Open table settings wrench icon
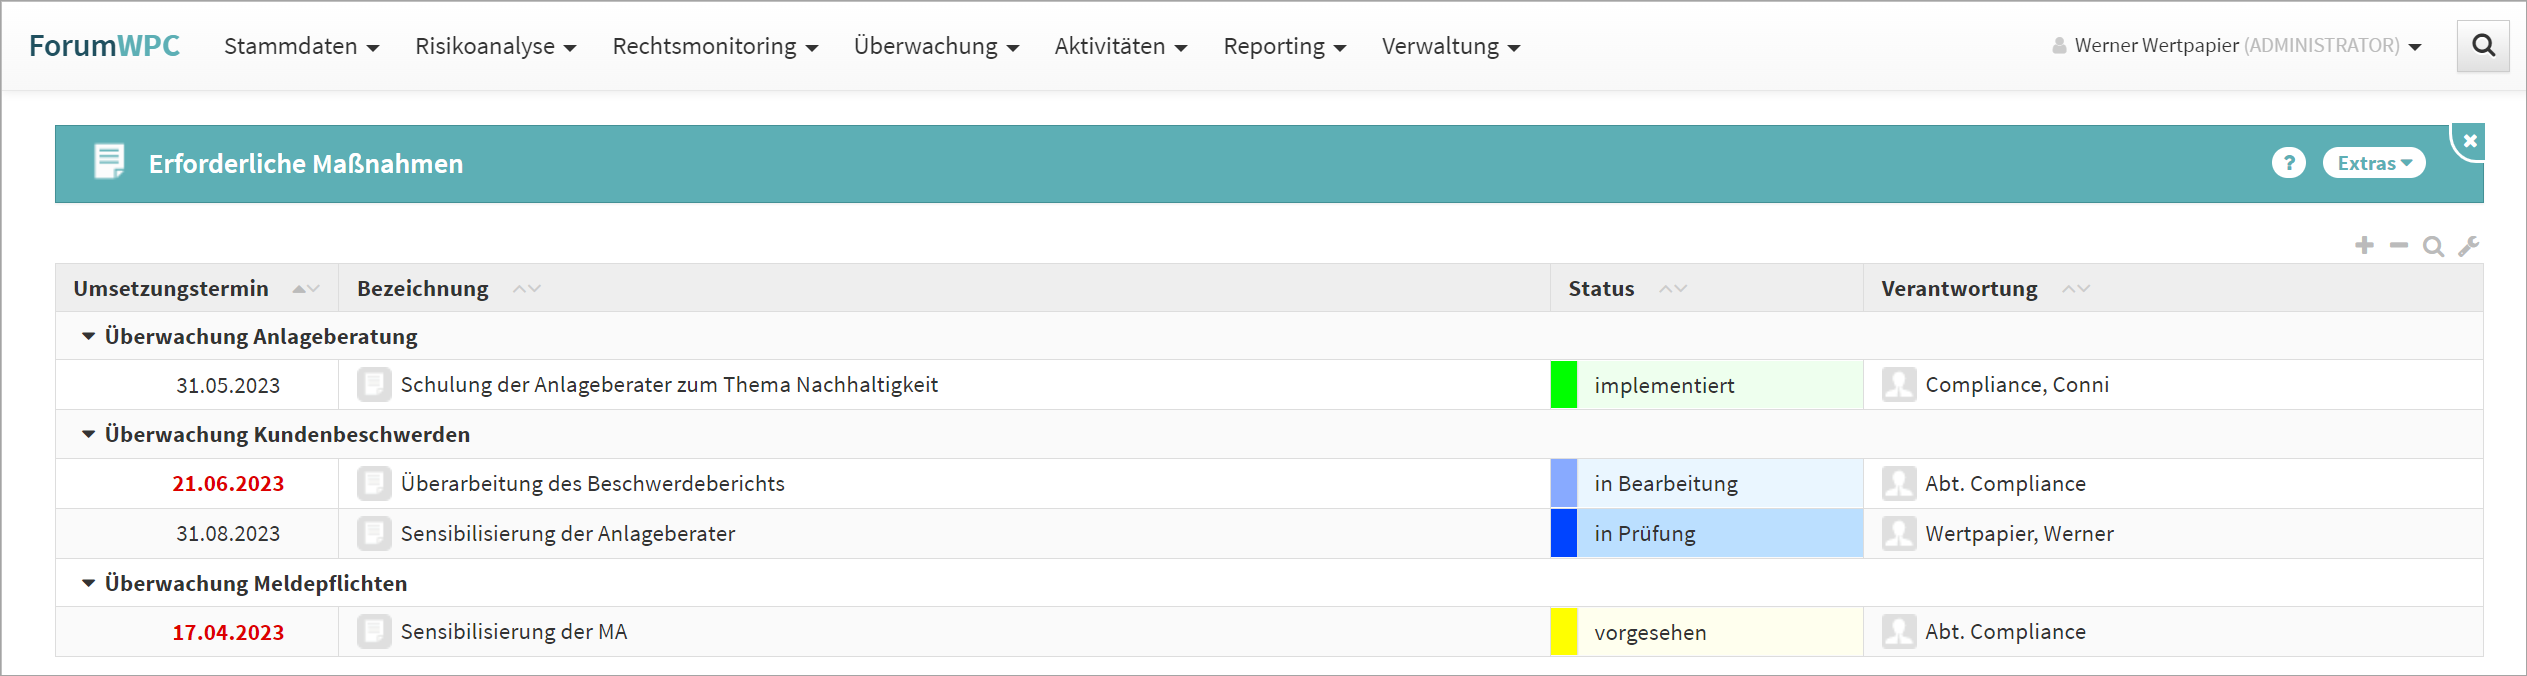2527x676 pixels. point(2468,246)
